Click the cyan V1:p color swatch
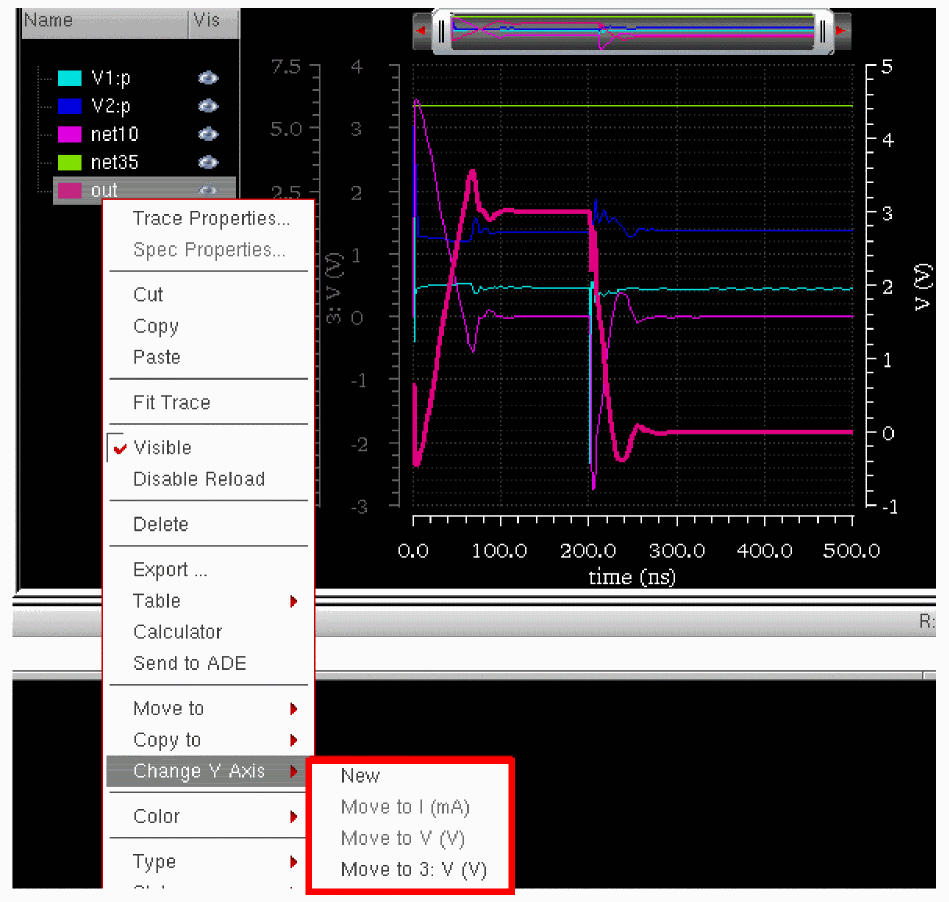 69,78
